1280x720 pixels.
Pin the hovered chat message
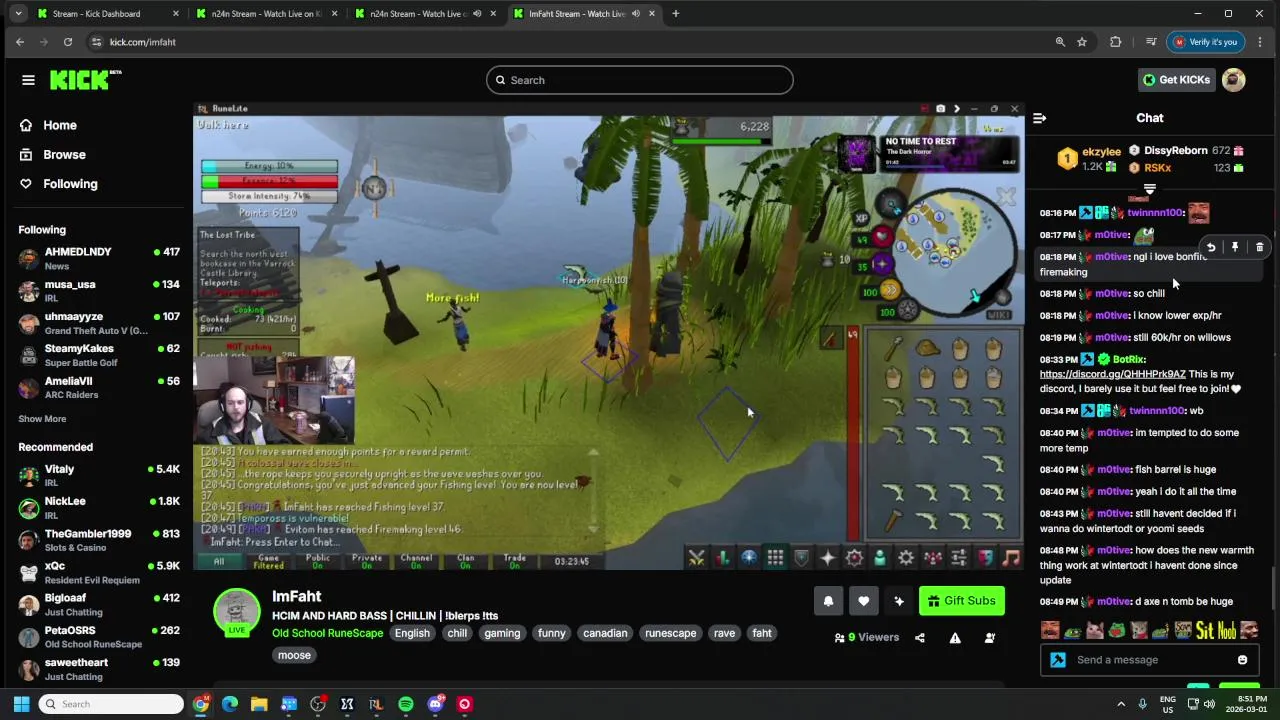pos(1235,247)
